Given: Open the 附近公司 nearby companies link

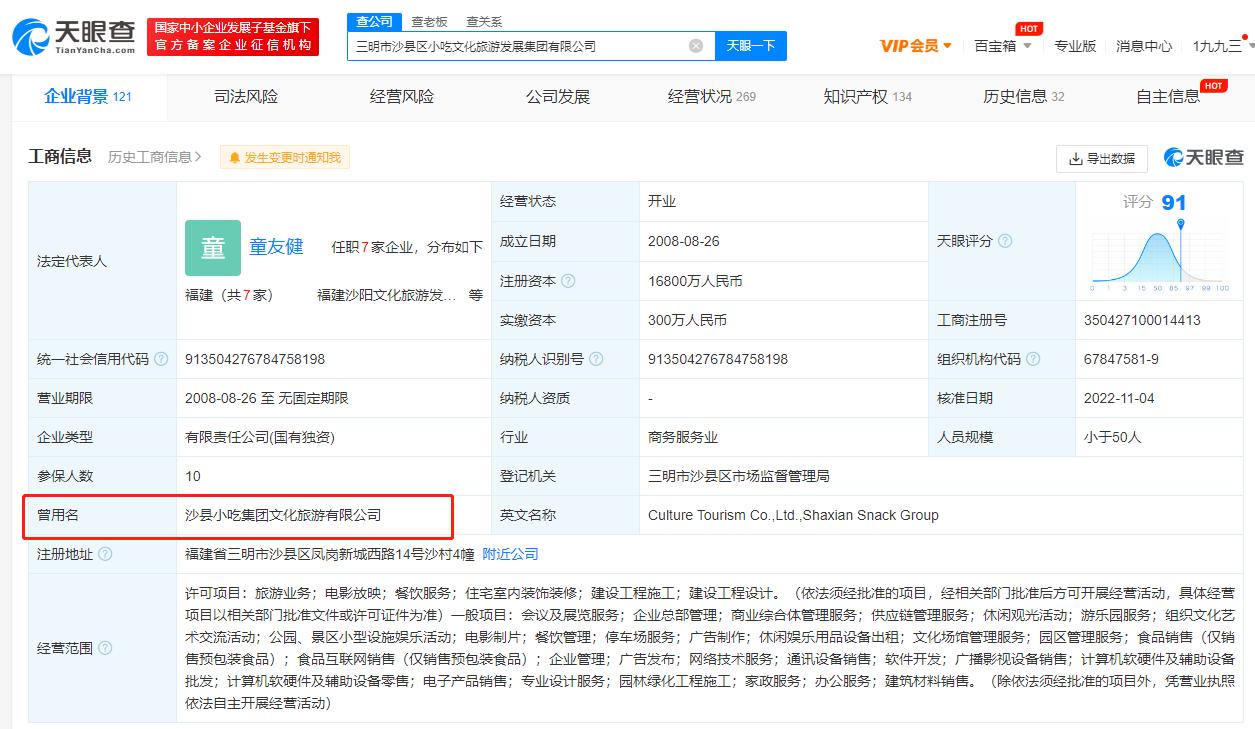Looking at the screenshot, I should pyautogui.click(x=510, y=554).
